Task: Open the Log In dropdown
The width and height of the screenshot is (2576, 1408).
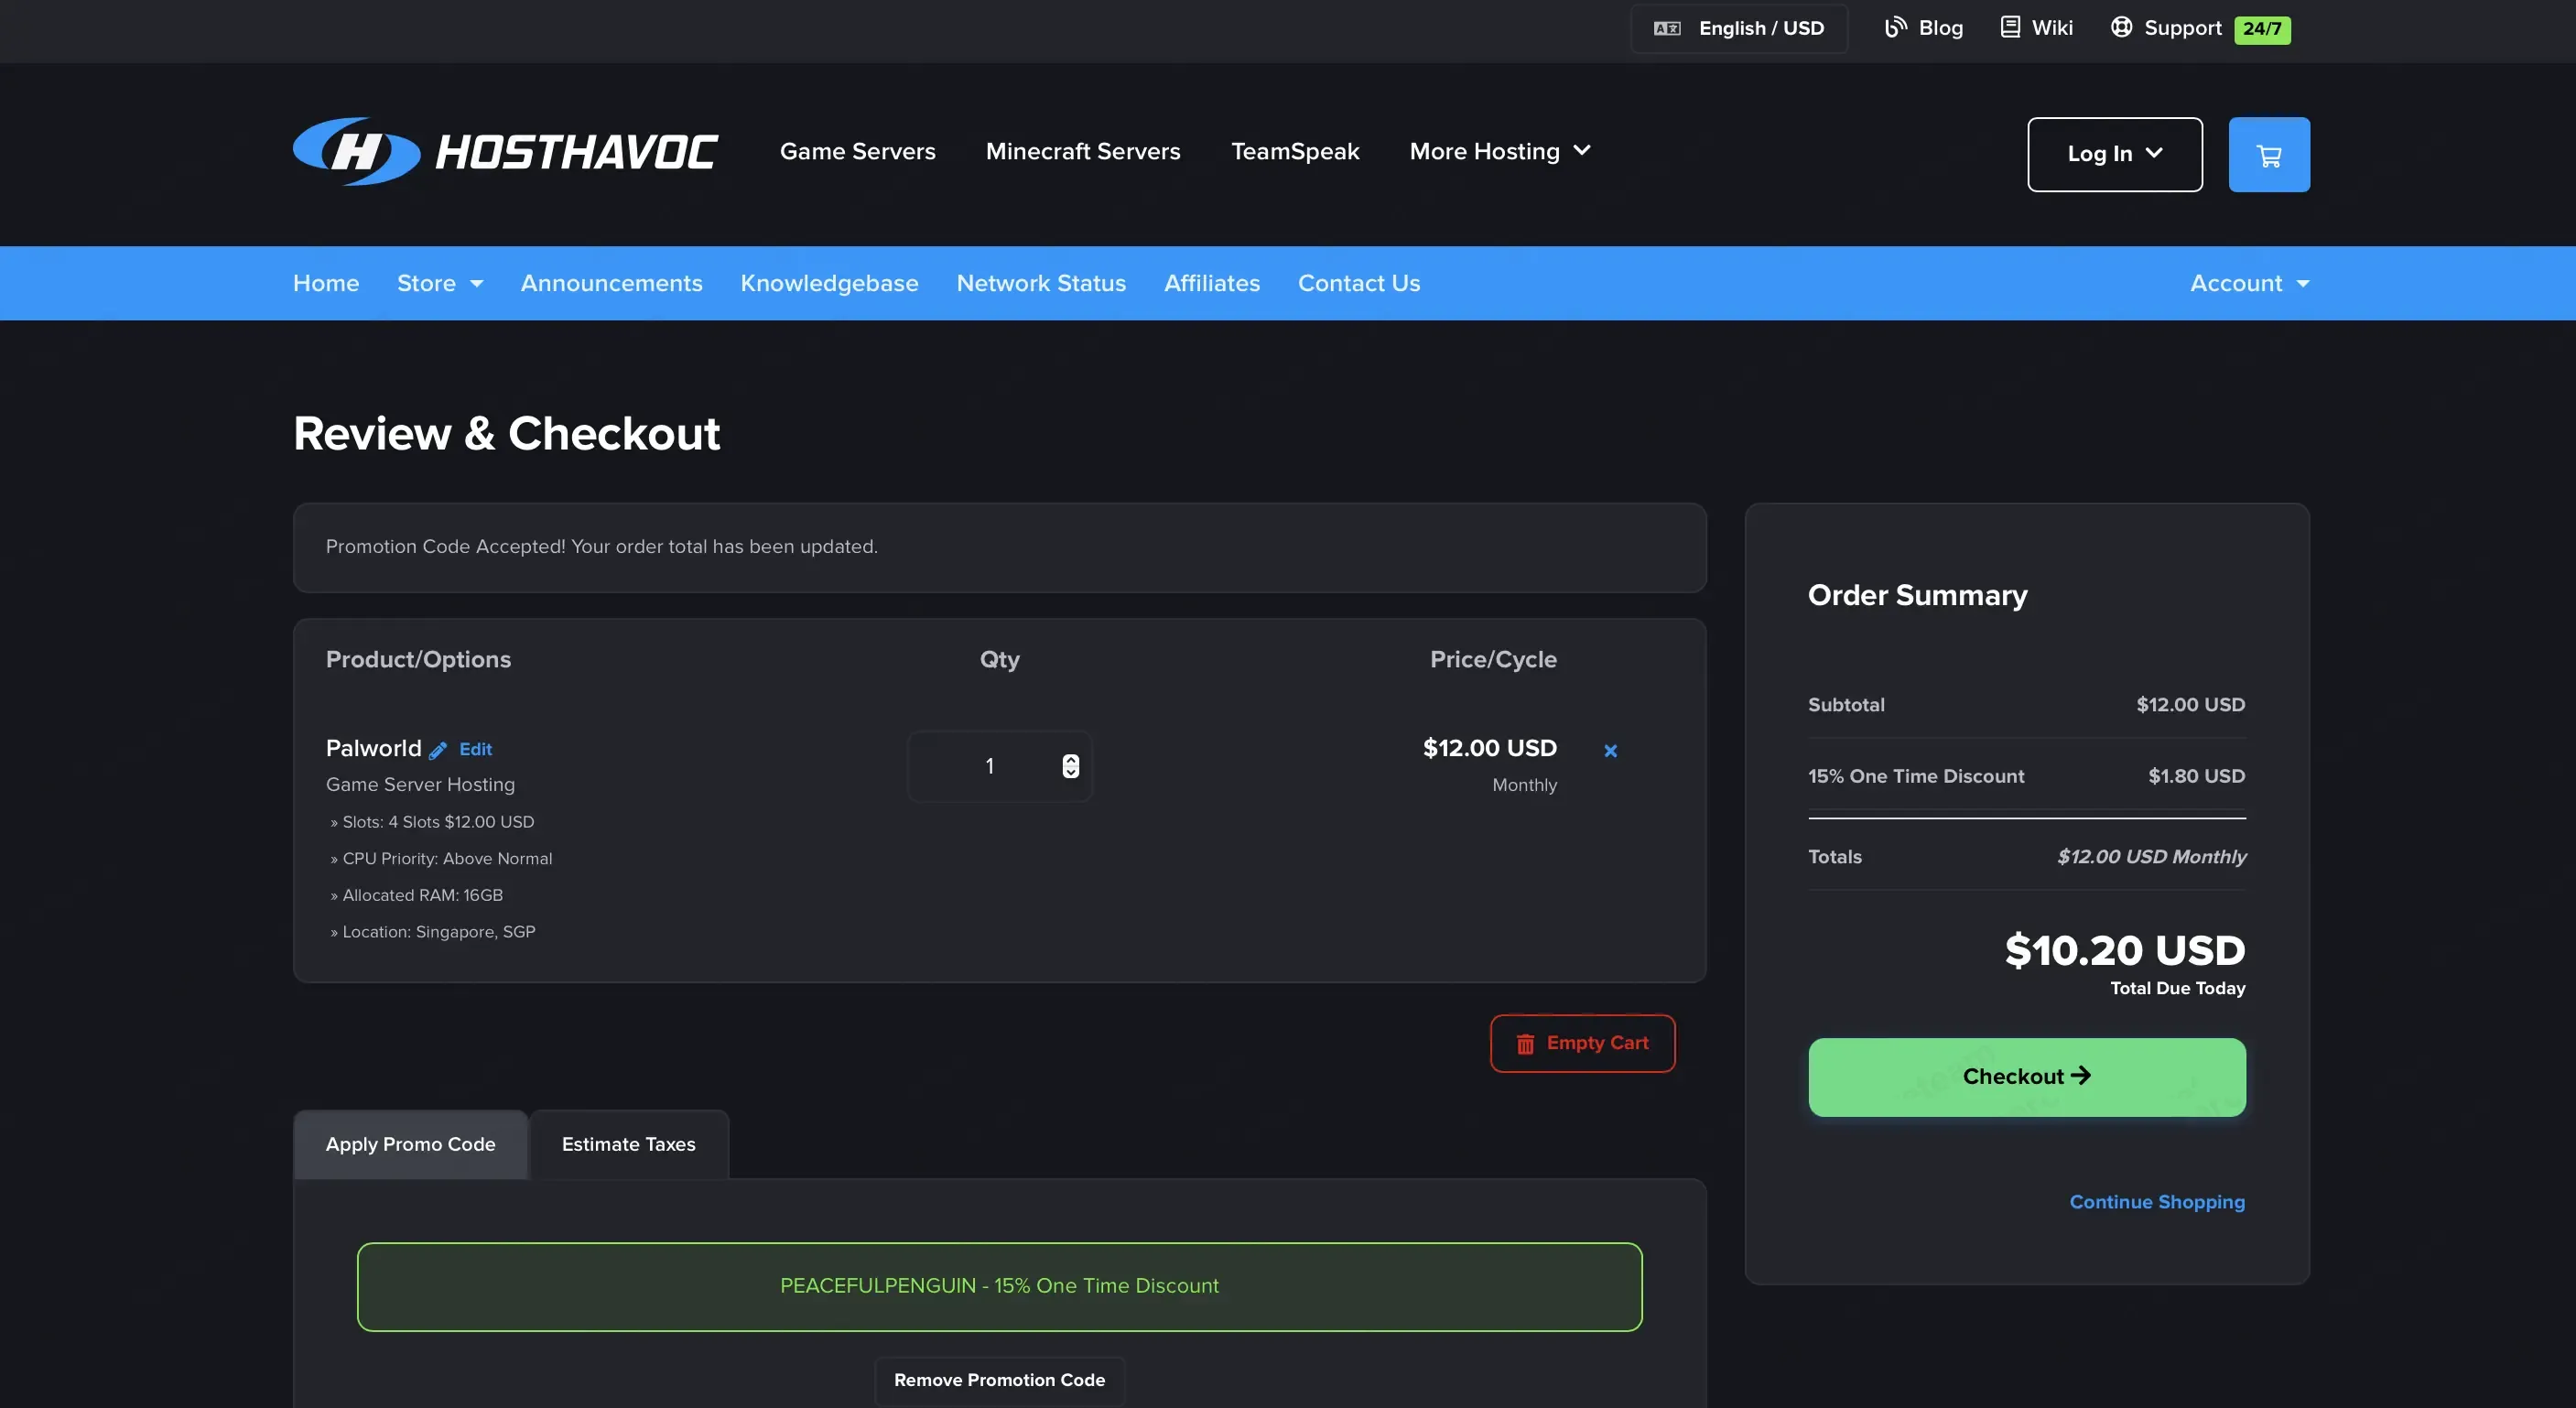Action: click(2115, 154)
